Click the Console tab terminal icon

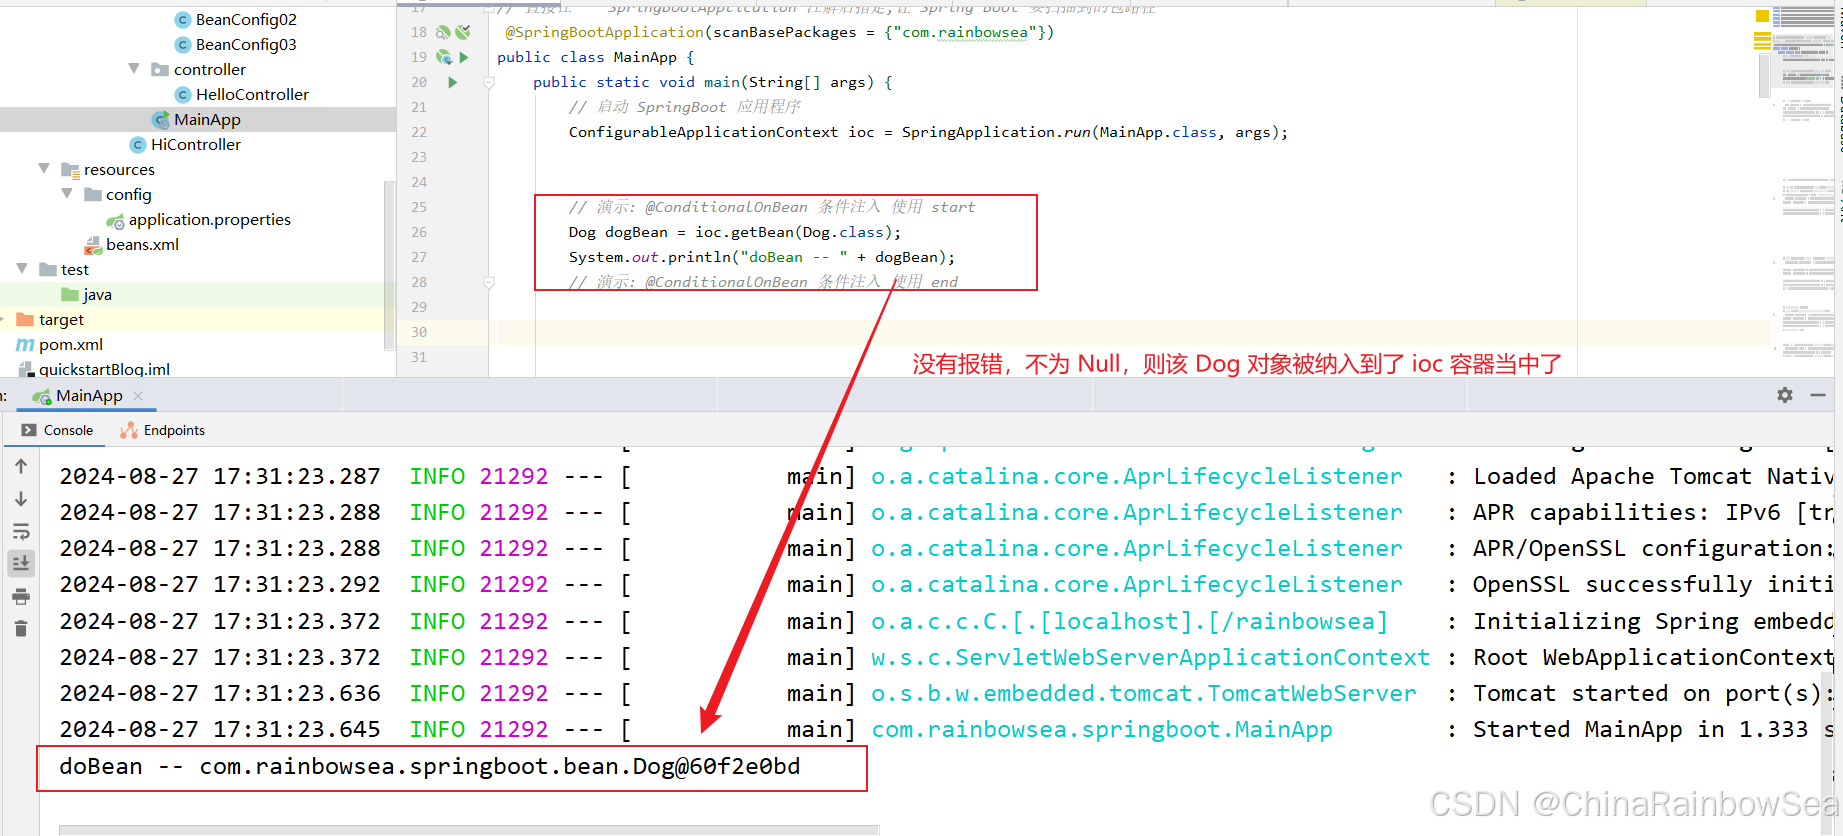[29, 430]
